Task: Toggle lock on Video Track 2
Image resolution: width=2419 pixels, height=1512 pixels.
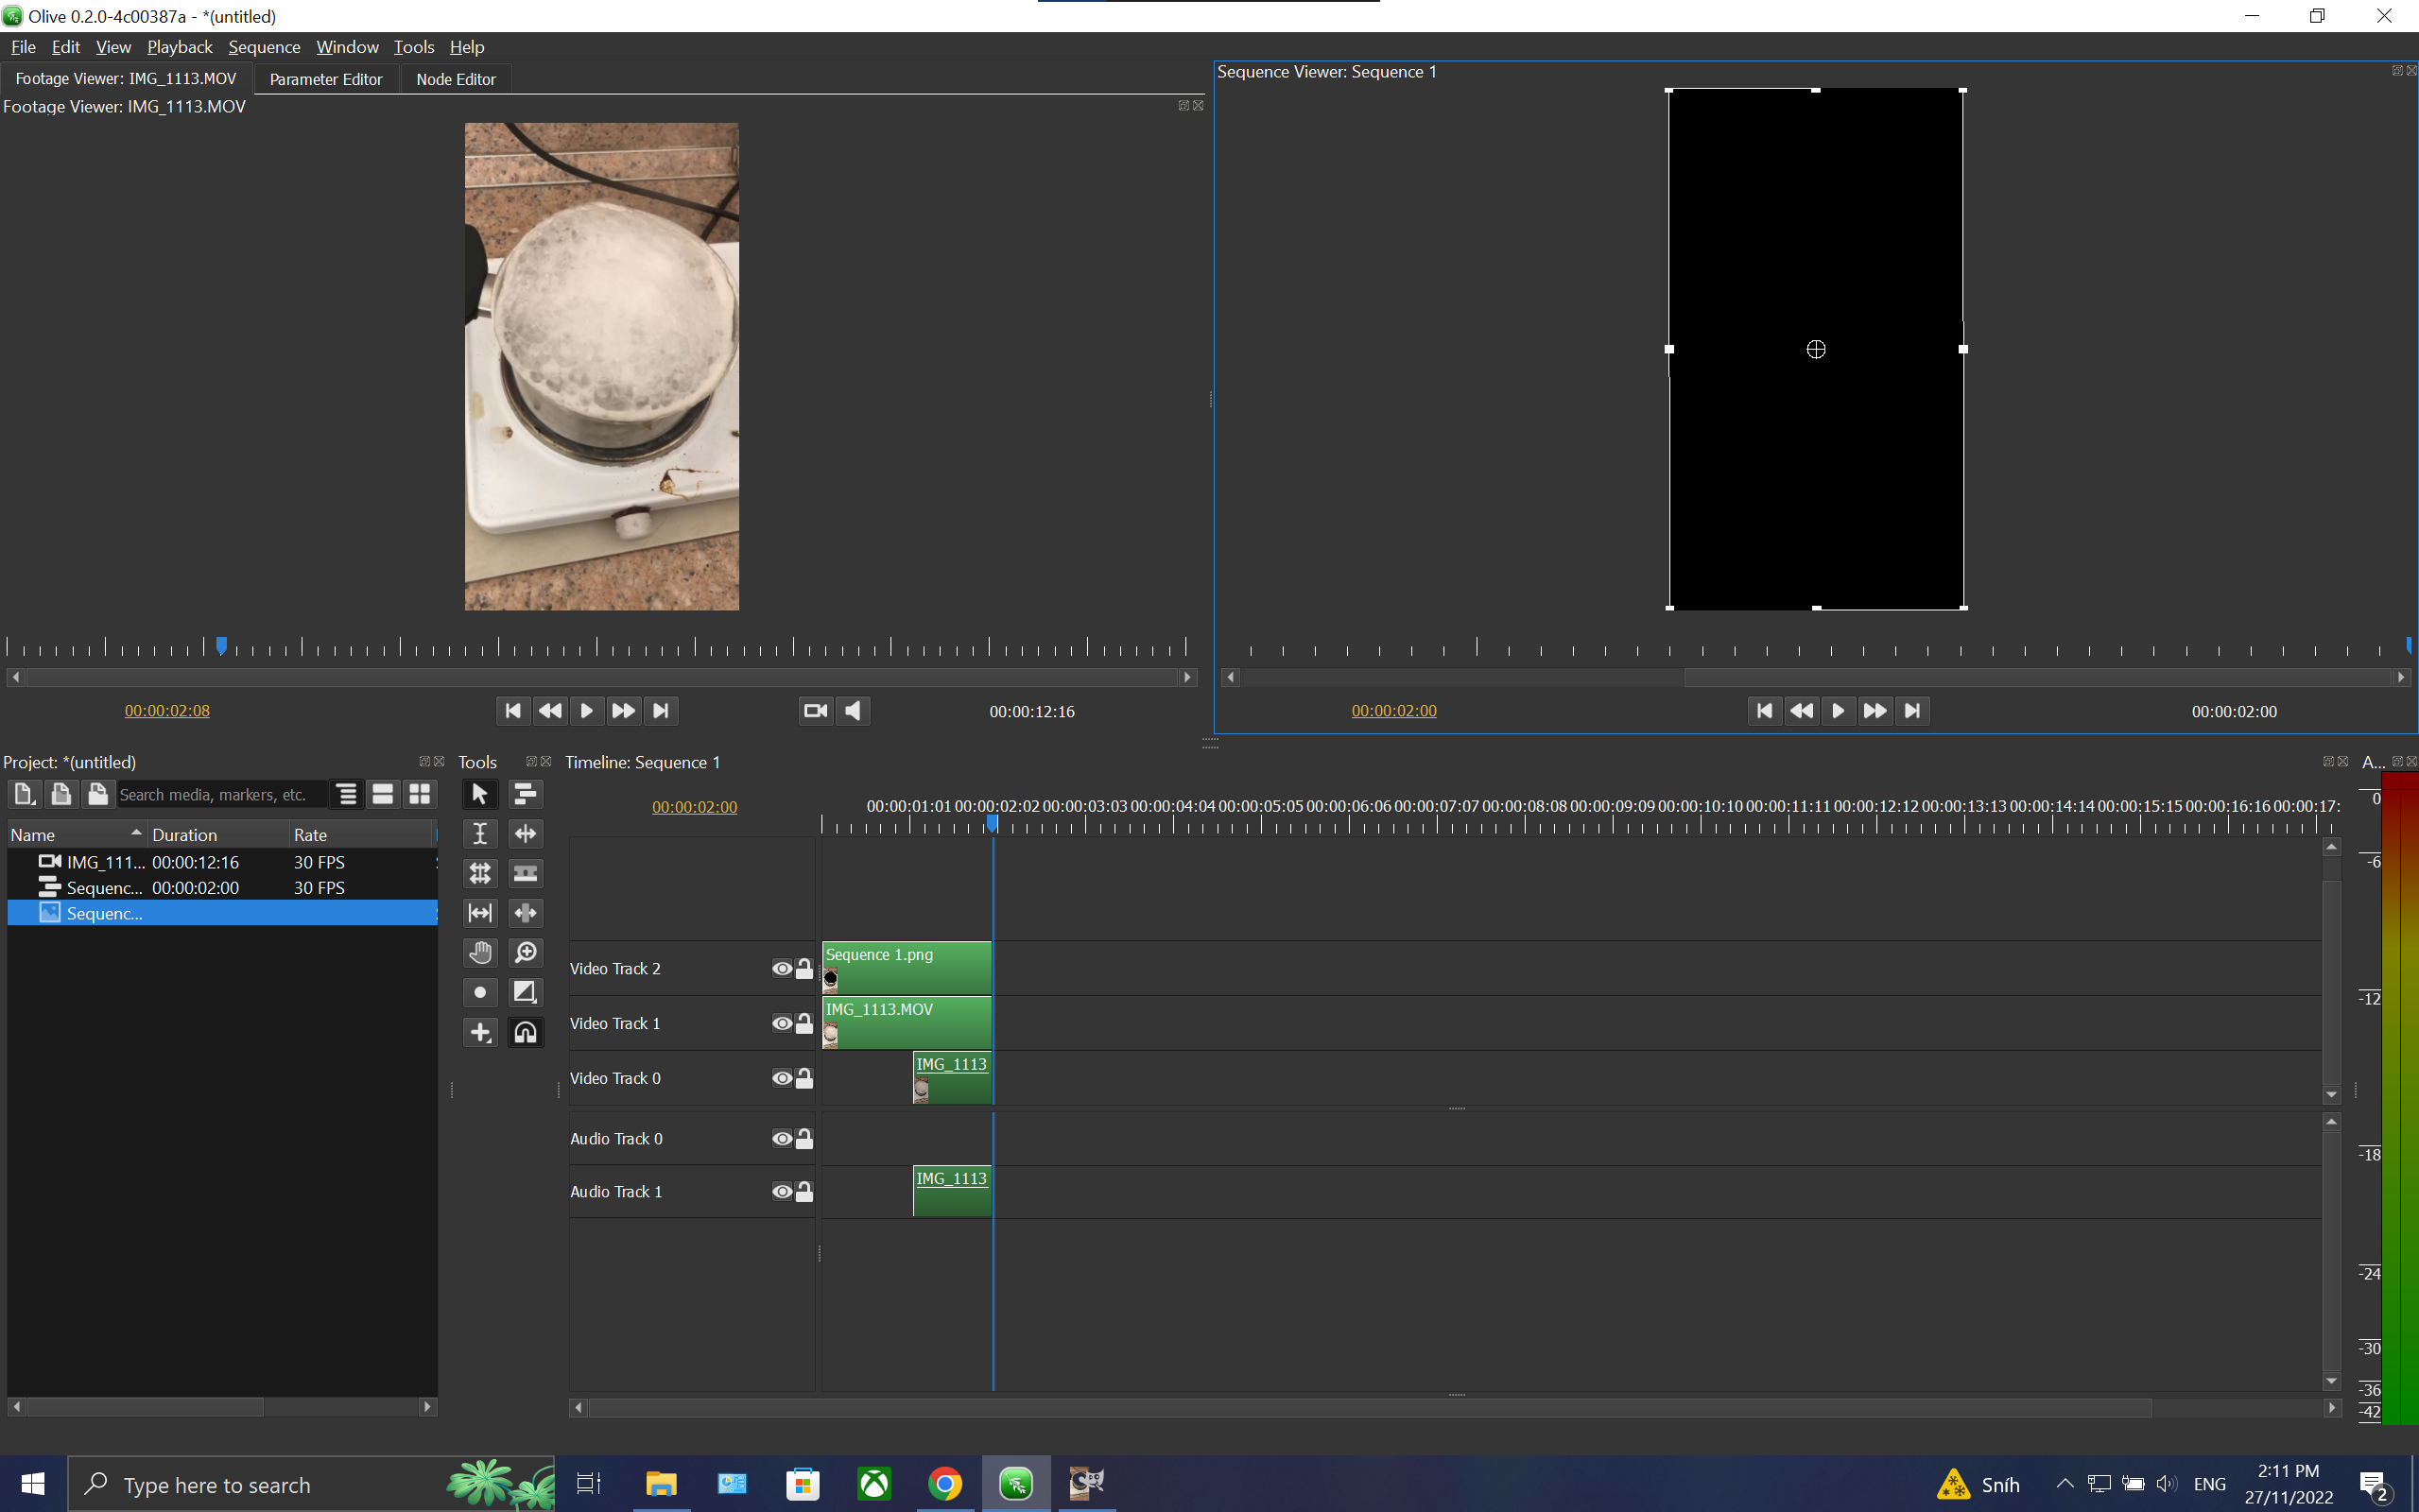Action: pyautogui.click(x=804, y=968)
